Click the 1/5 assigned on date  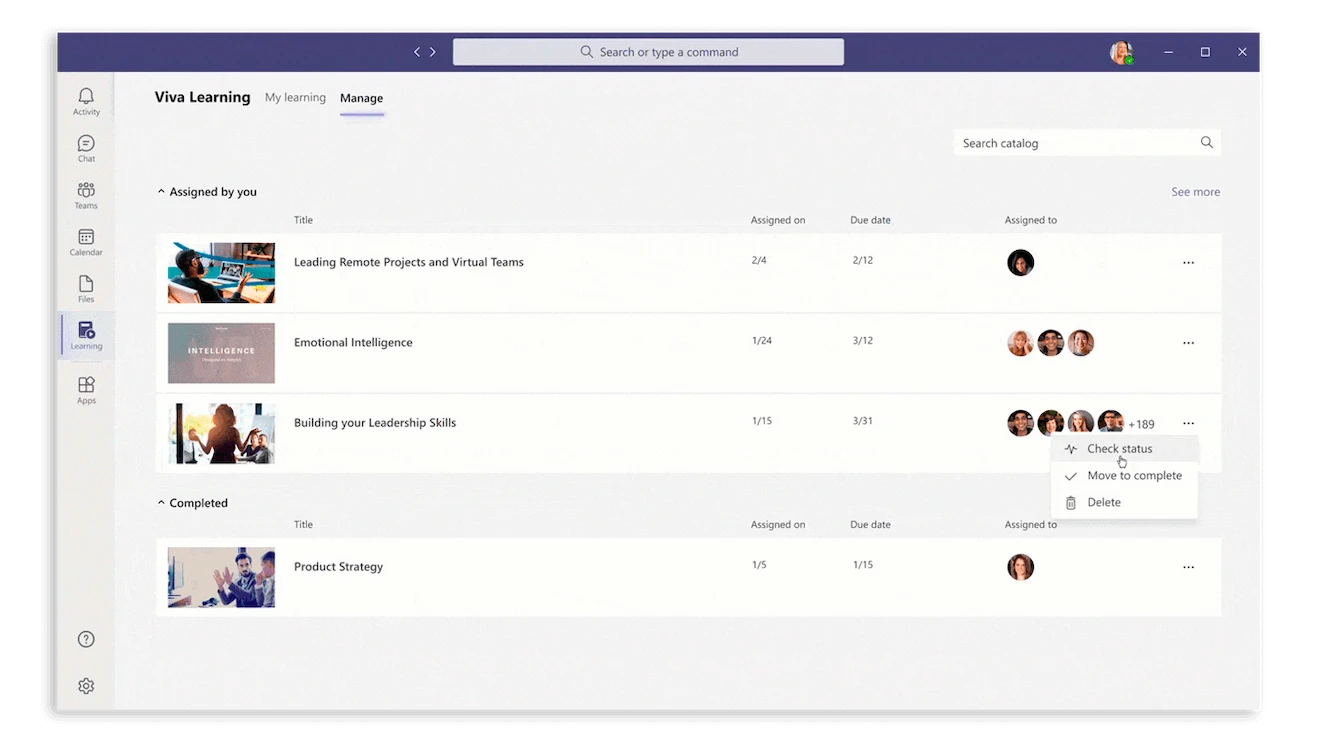759,565
